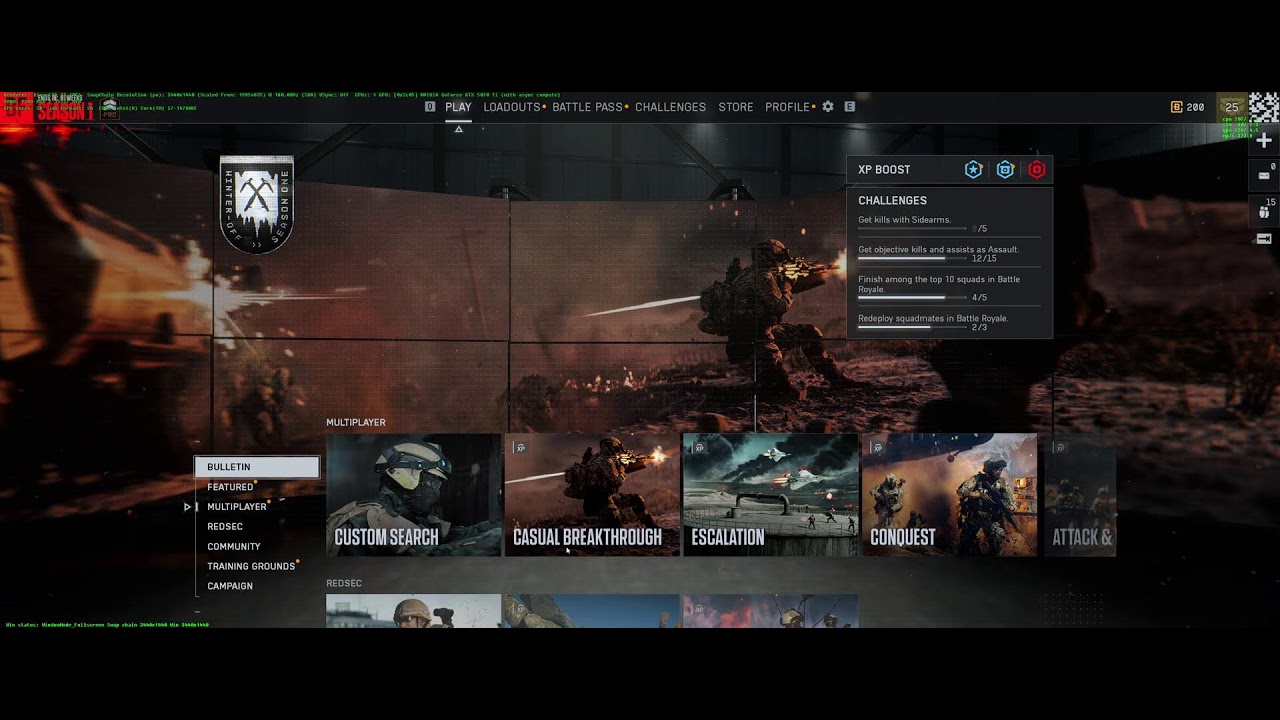Screen dimensions: 1280x720
Task: Open the Casual Breakthrough mode card
Action: click(592, 495)
